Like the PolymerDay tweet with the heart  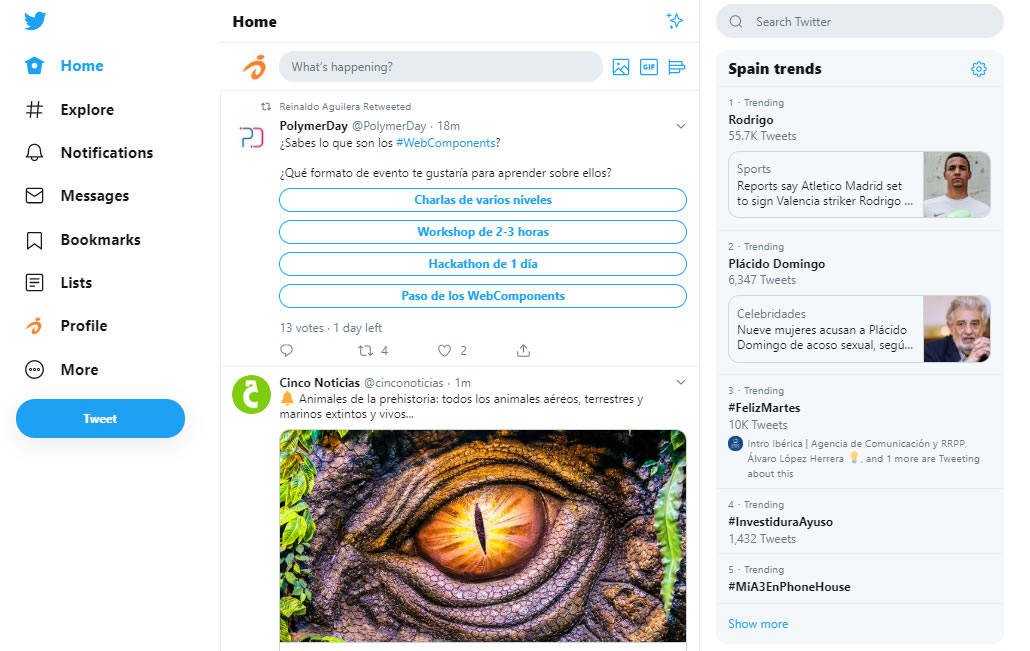click(443, 350)
